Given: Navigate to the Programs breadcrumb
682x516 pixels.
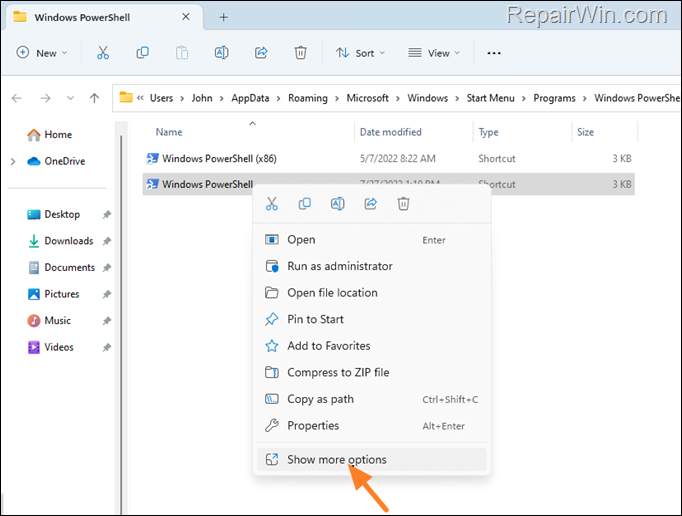Looking at the screenshot, I should (x=554, y=98).
